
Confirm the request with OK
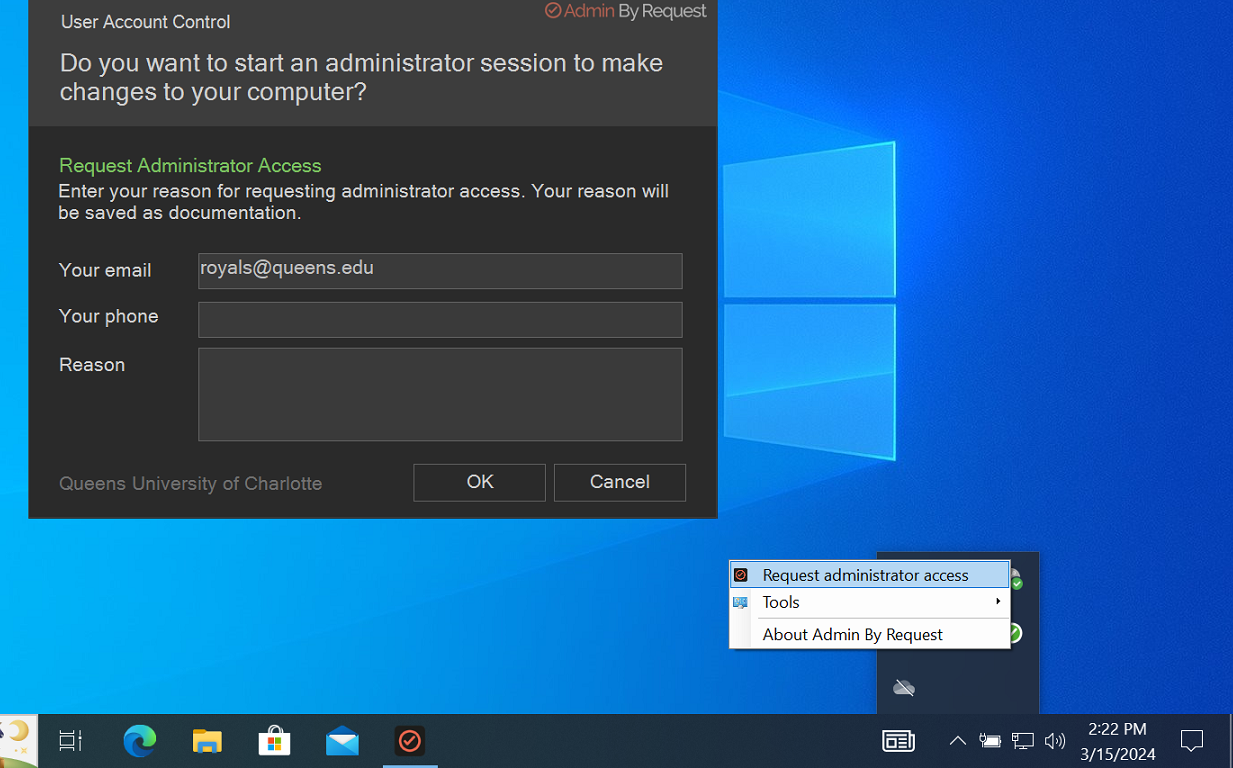point(479,482)
